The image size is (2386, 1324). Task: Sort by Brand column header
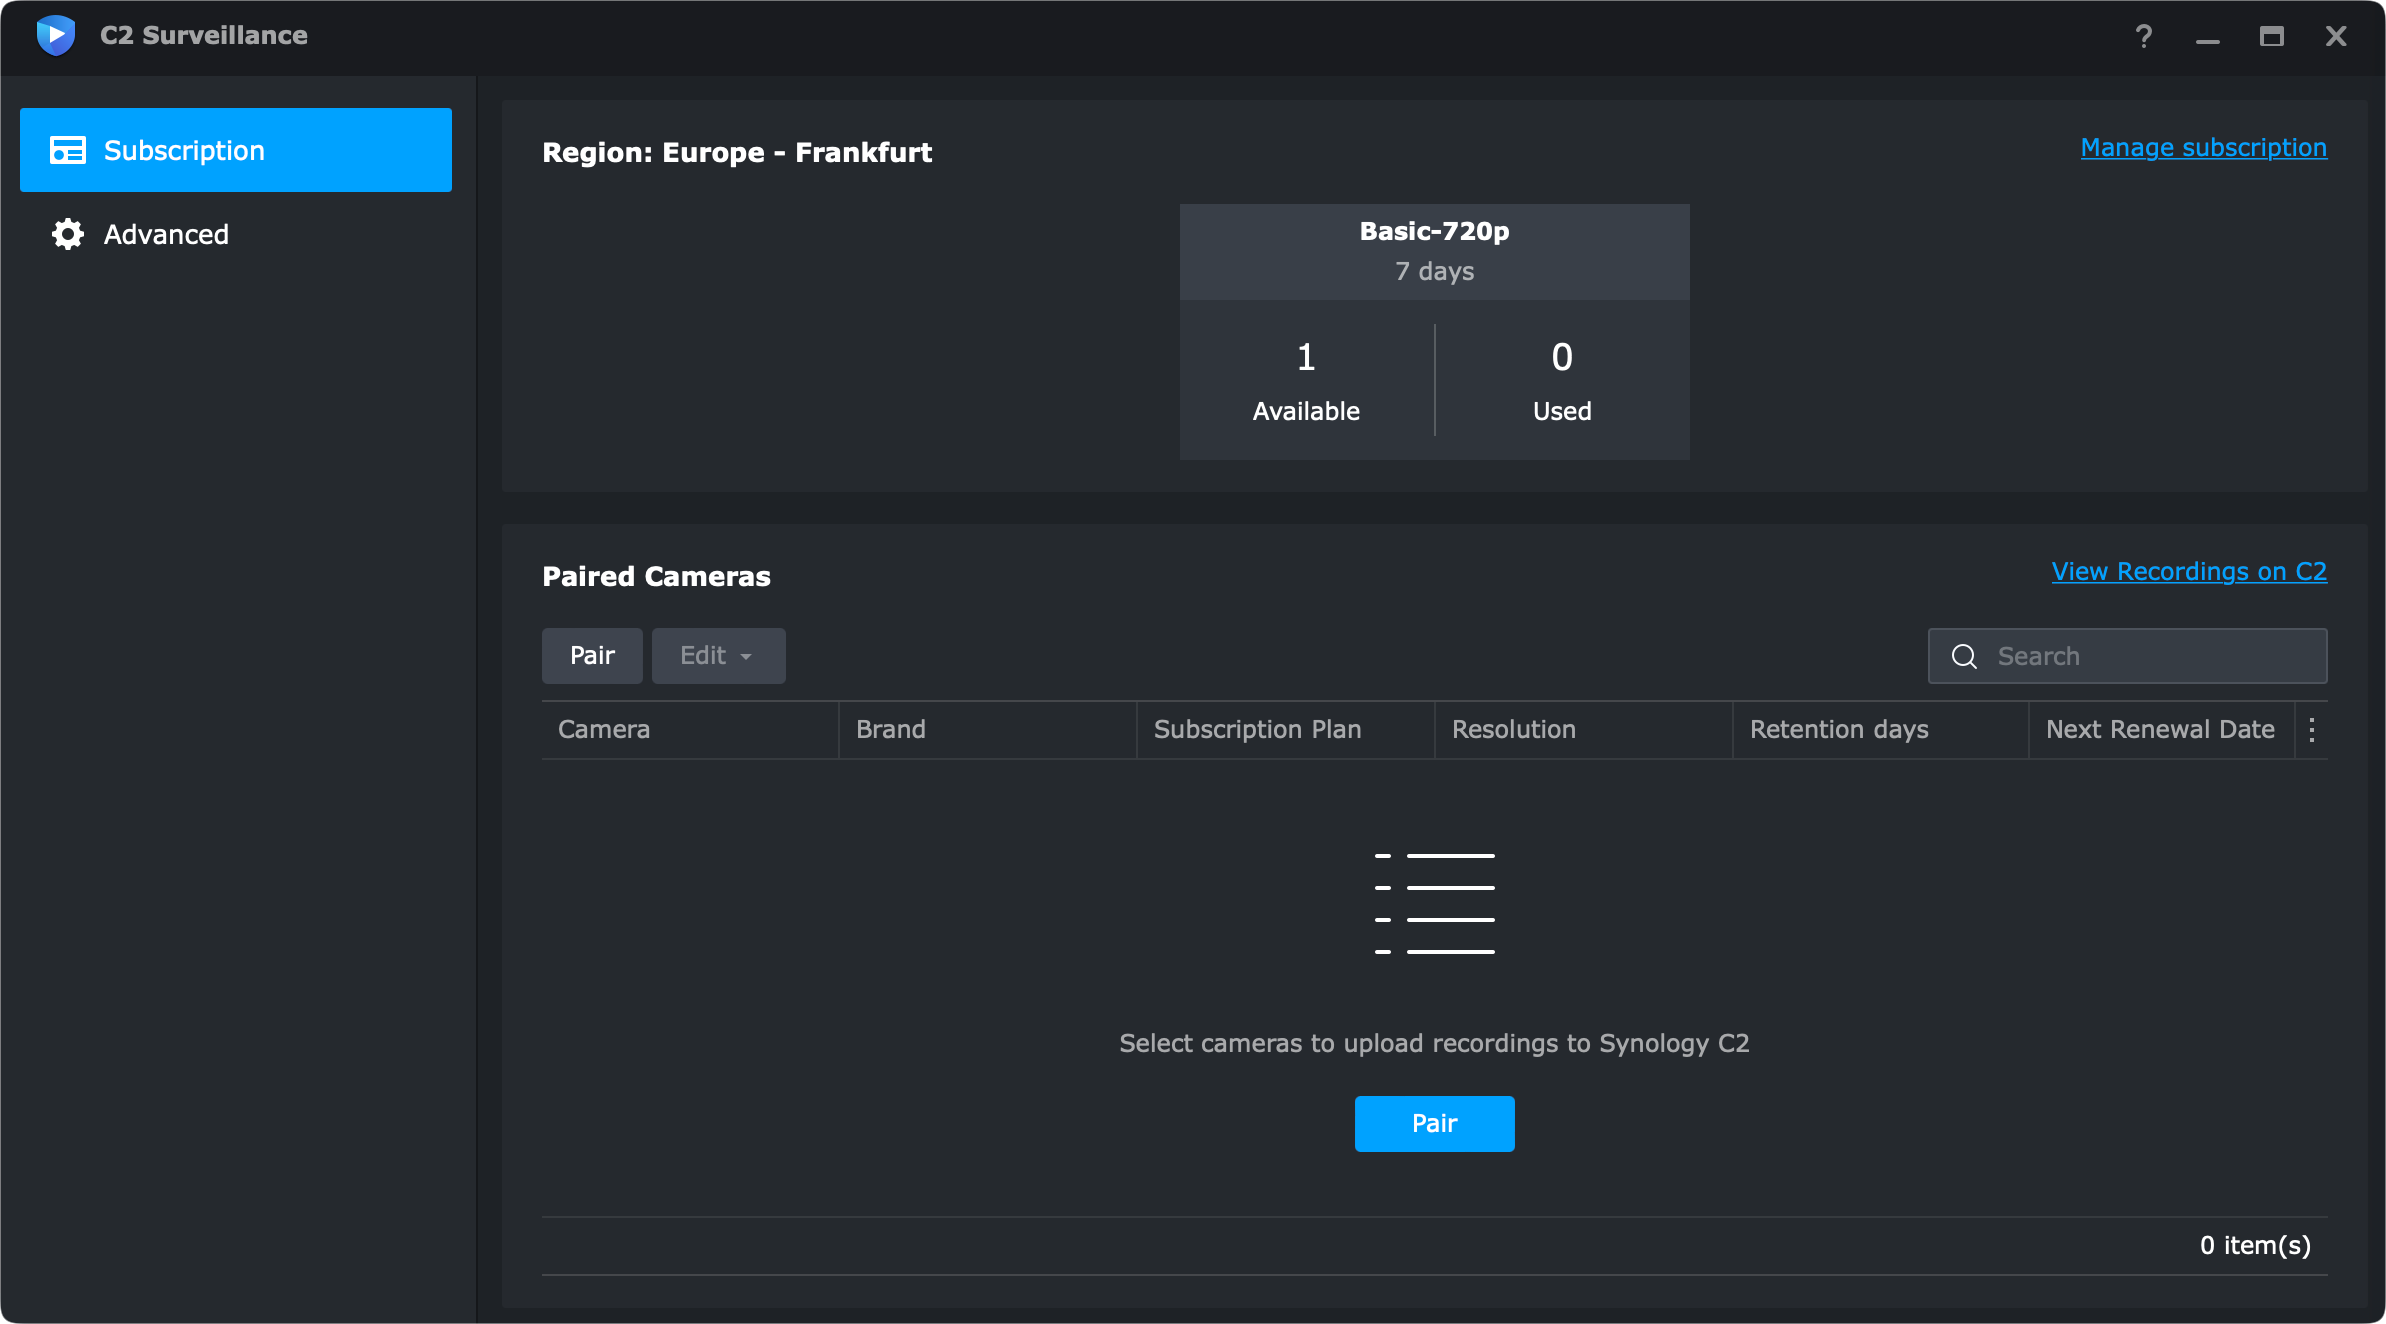click(x=987, y=730)
